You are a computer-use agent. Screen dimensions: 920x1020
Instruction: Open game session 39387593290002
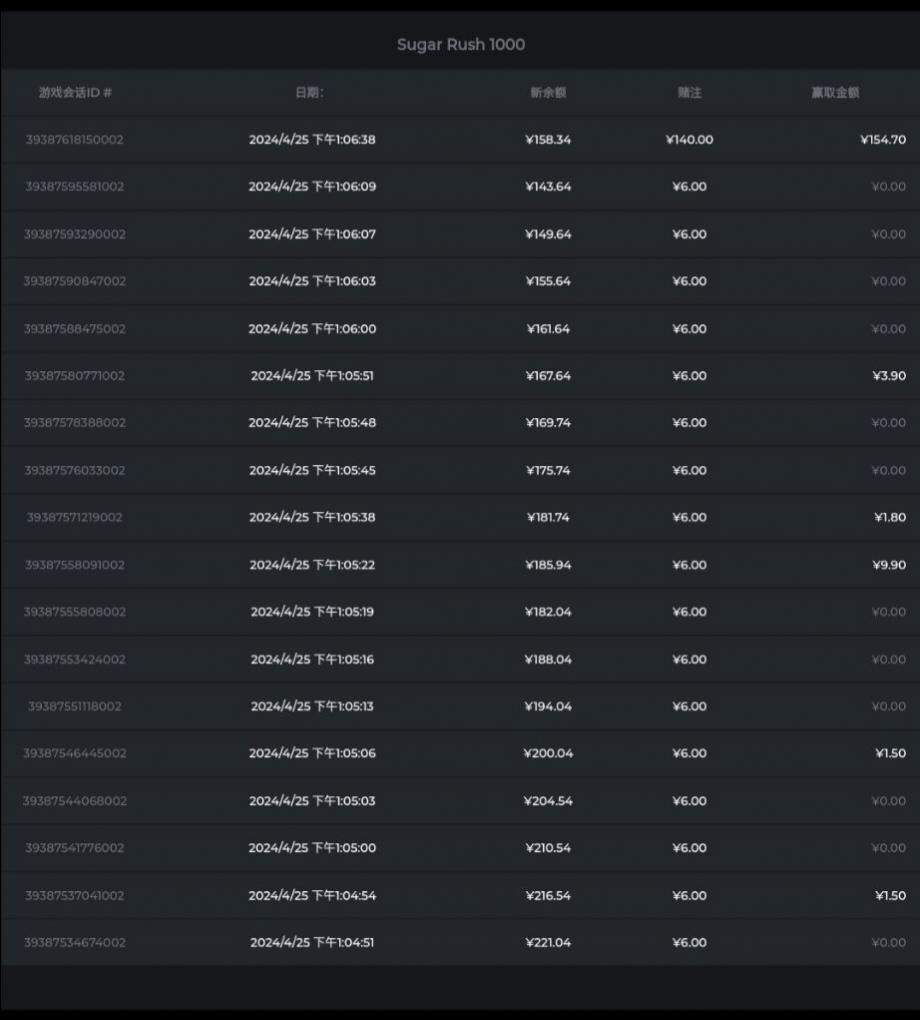75,234
